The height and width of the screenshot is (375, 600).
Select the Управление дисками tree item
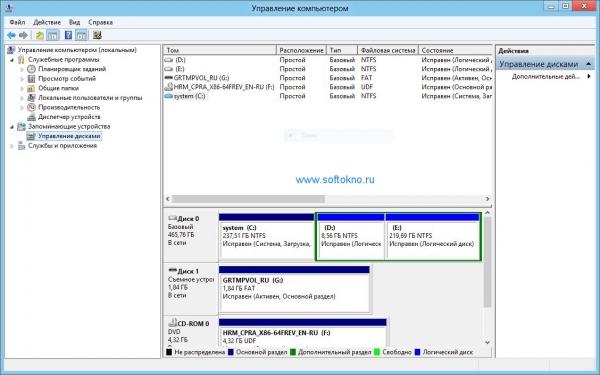69,136
